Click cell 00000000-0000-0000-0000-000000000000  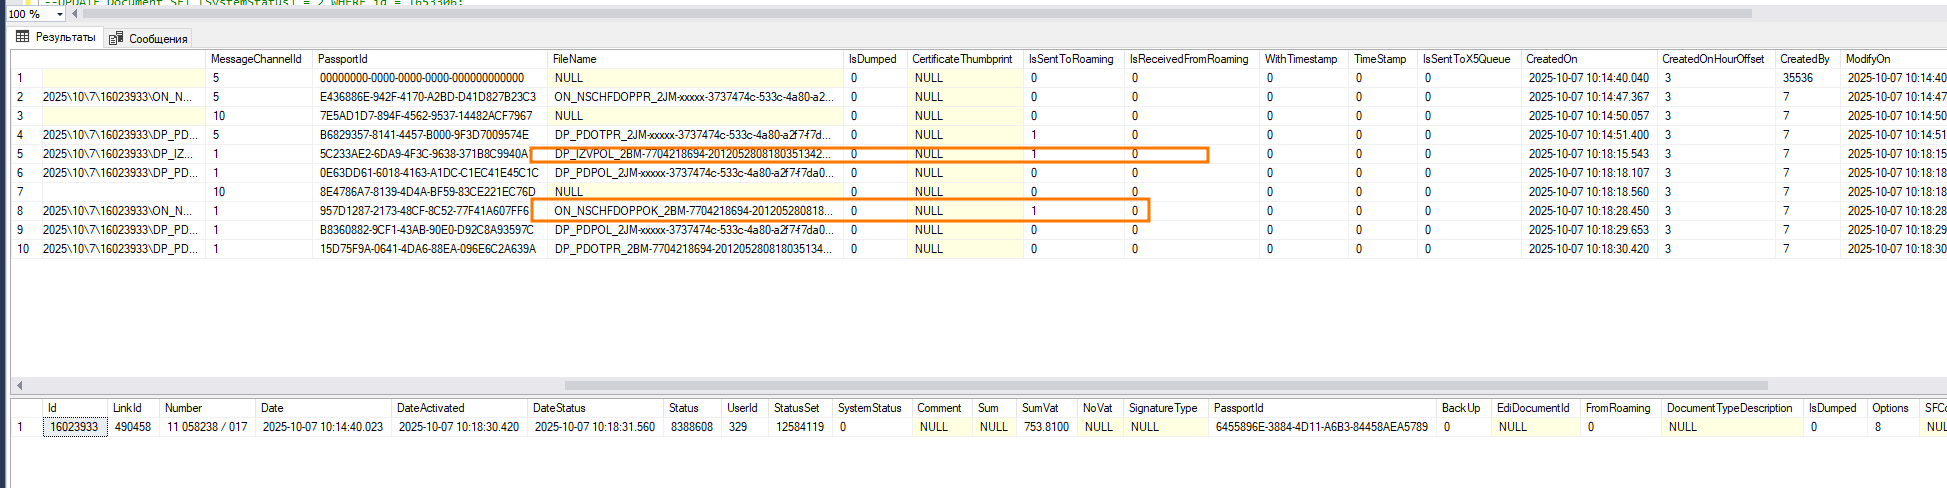point(430,78)
